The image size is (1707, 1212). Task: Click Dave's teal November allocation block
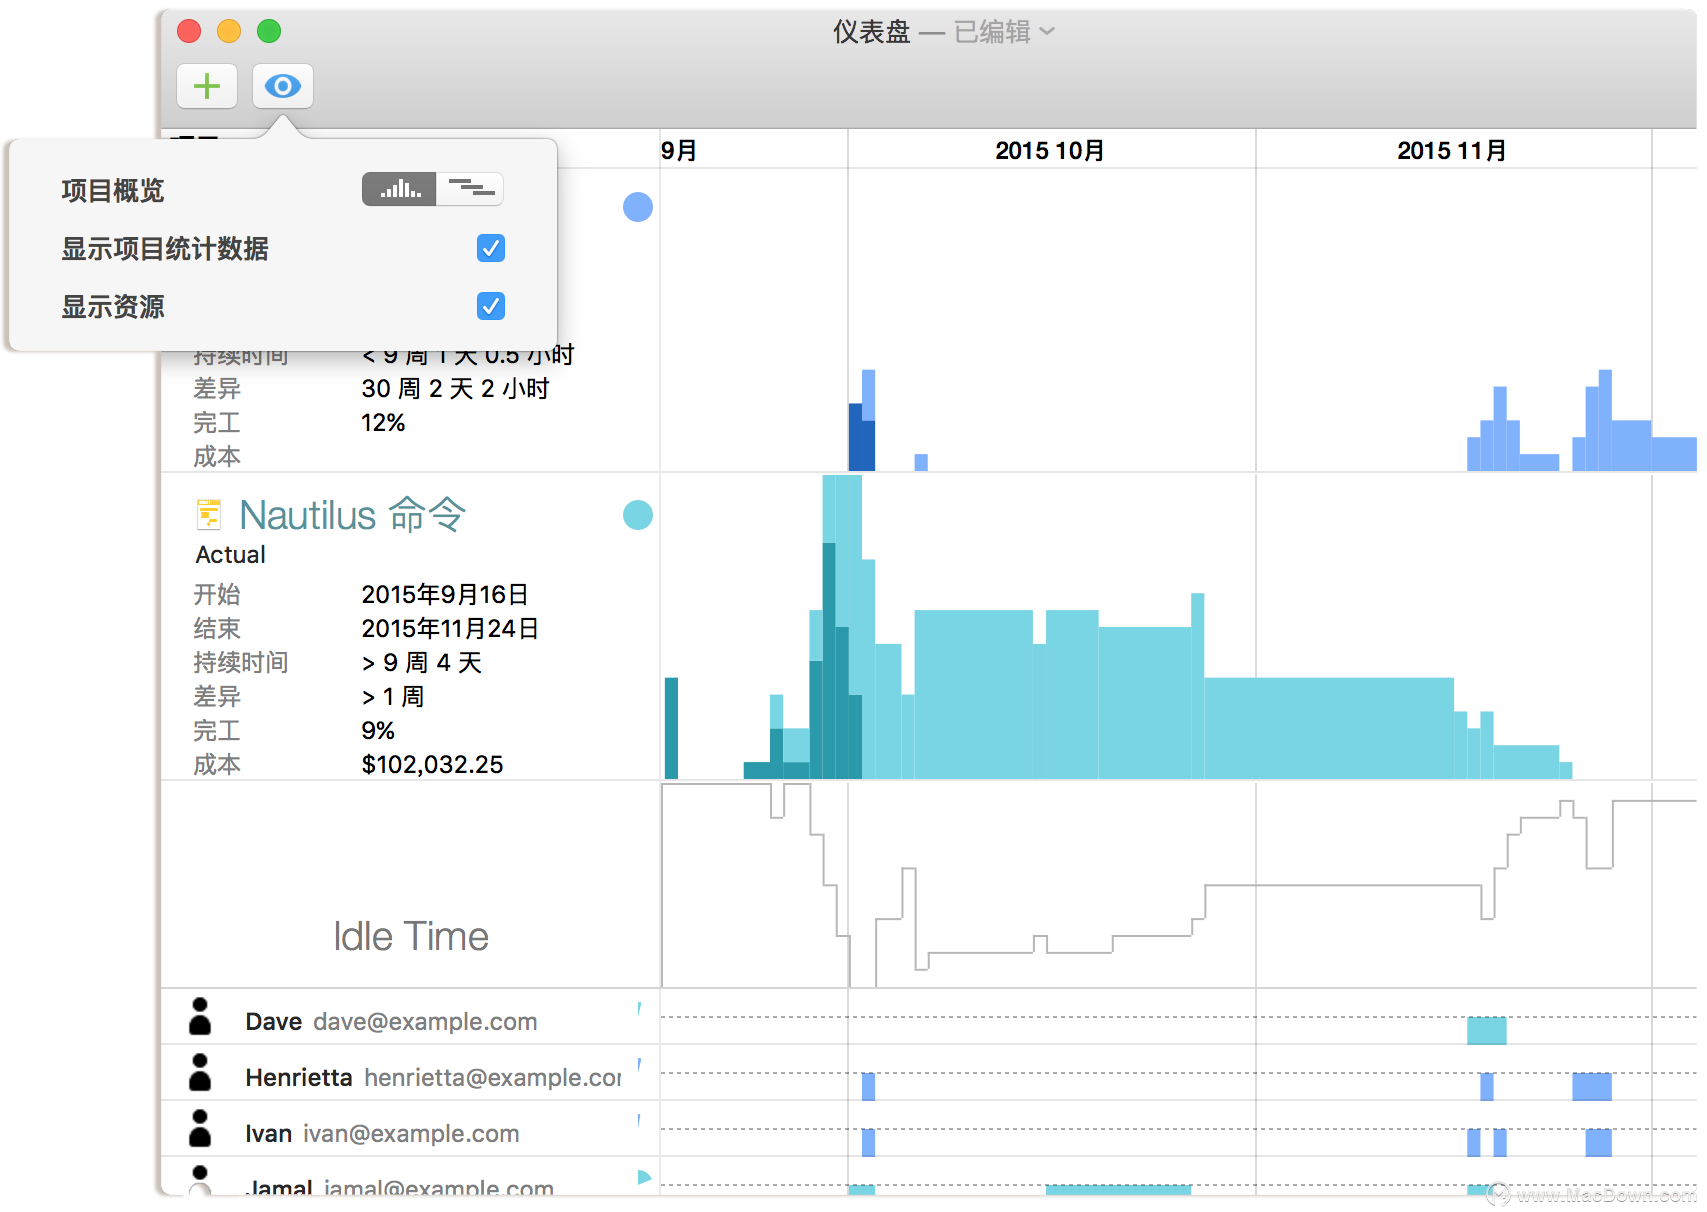[1487, 1031]
